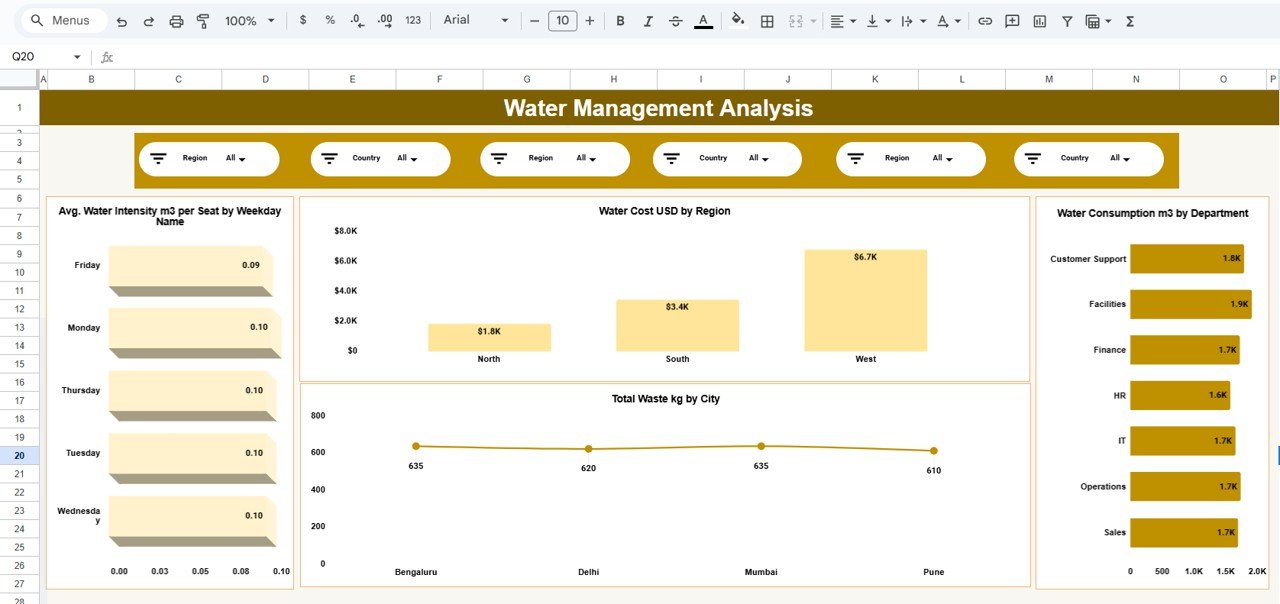Open the Menus button
The width and height of the screenshot is (1280, 604).
pos(62,20)
